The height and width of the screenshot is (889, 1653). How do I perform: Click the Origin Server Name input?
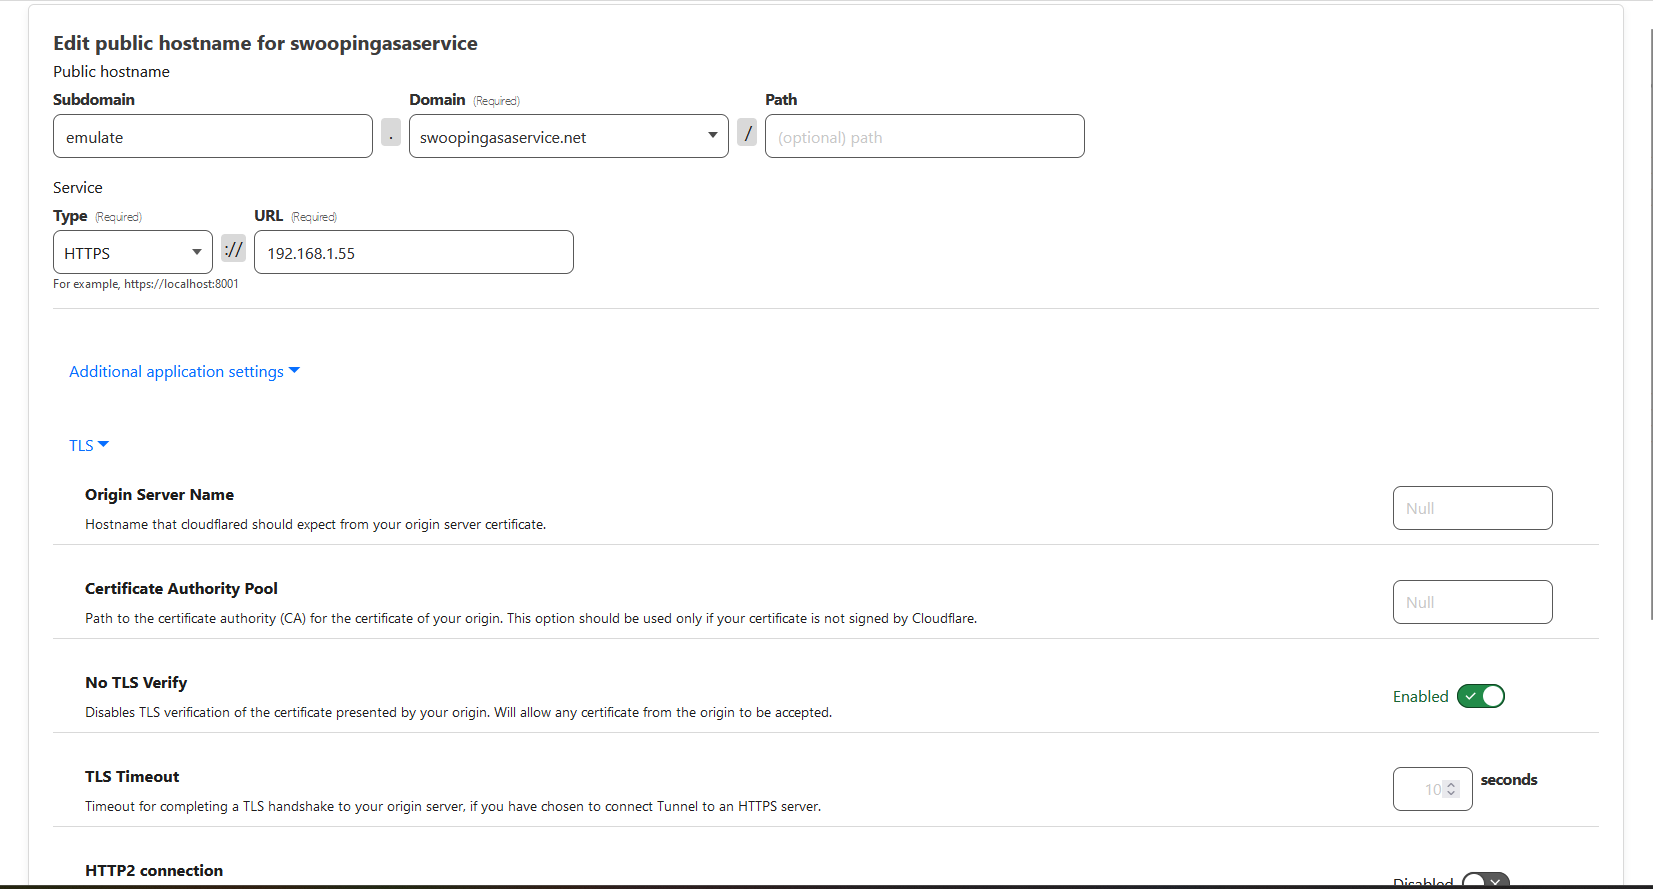[1473, 508]
